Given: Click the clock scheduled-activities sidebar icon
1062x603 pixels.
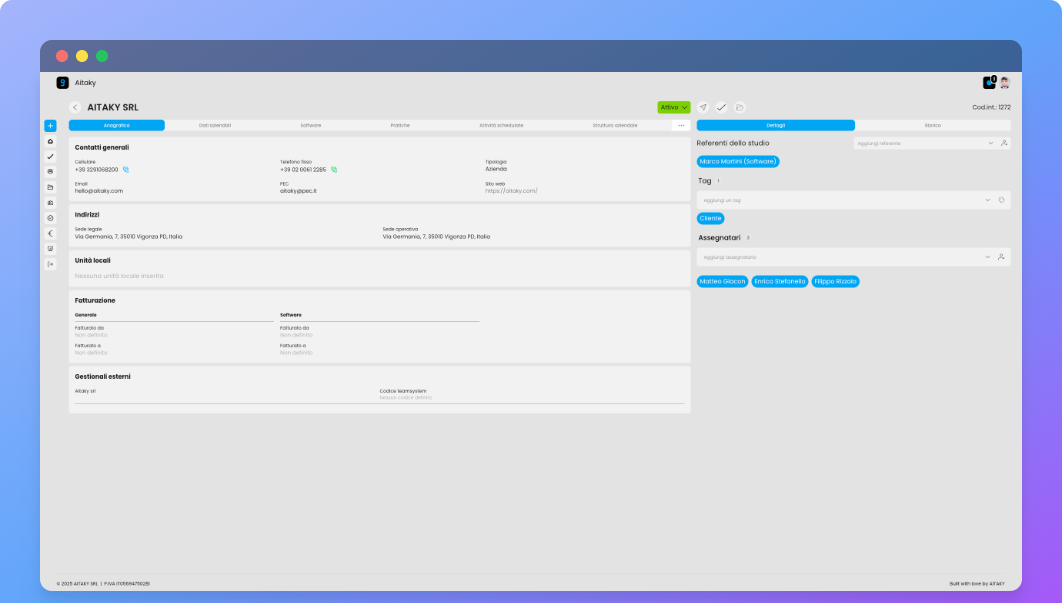Looking at the screenshot, I should coord(48,218).
